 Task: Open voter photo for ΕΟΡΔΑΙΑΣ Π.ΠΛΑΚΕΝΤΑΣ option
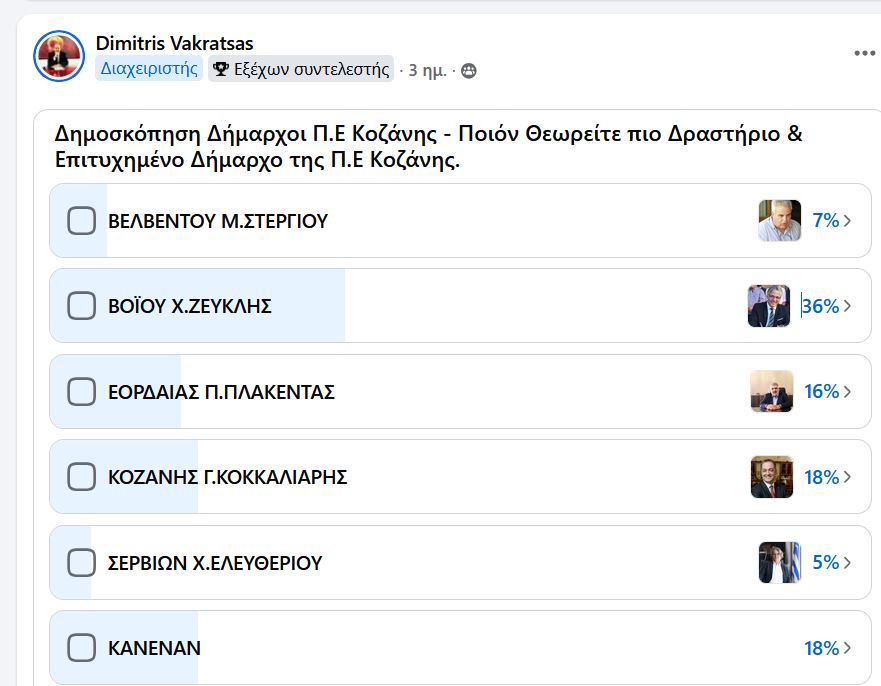pos(771,391)
